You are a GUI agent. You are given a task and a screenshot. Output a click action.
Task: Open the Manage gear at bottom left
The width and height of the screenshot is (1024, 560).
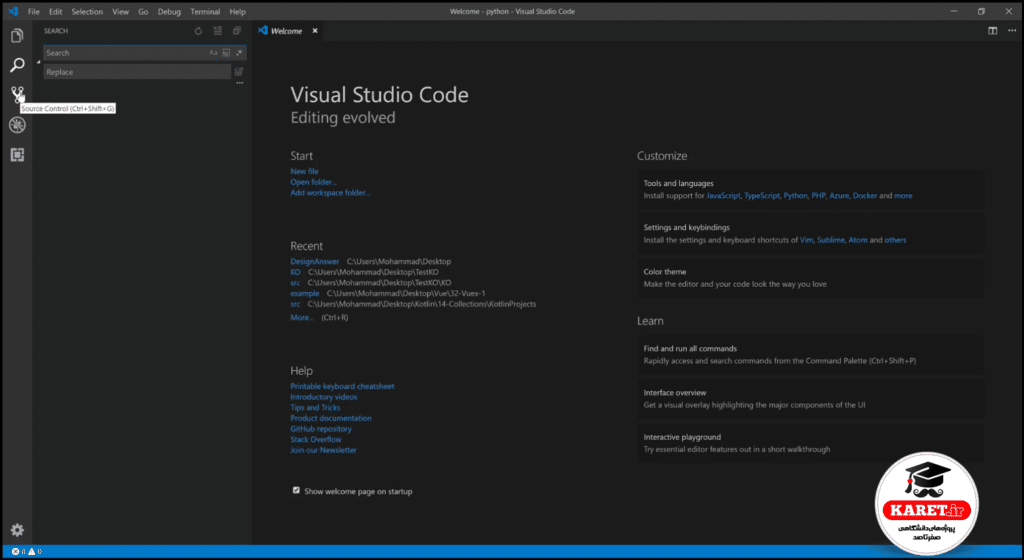pos(17,530)
